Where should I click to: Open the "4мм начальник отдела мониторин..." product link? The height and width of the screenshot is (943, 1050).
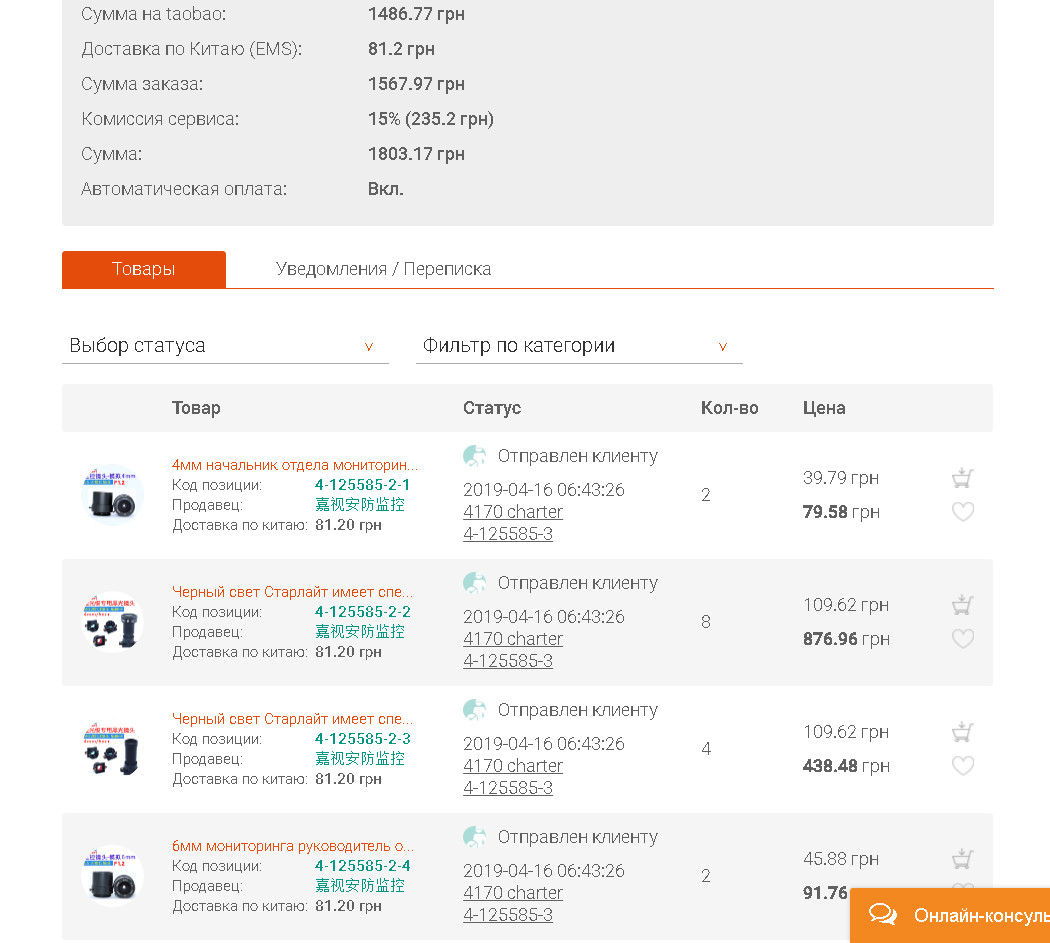(295, 464)
